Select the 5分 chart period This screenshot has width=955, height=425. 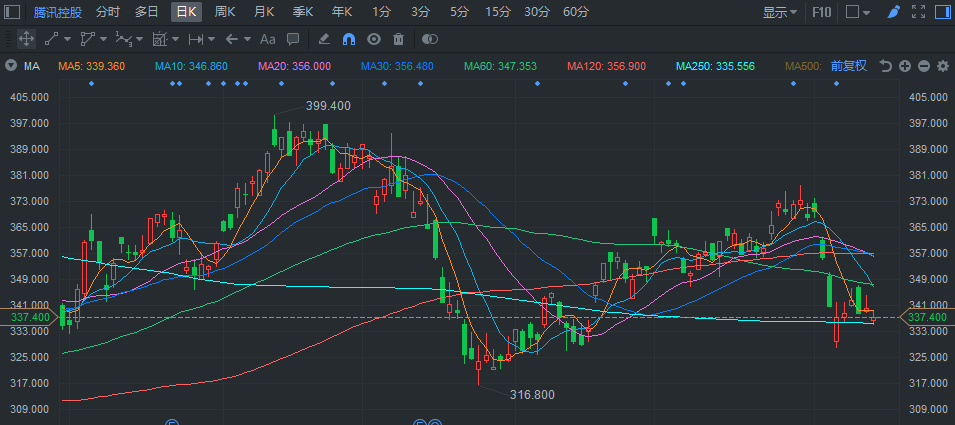[460, 12]
